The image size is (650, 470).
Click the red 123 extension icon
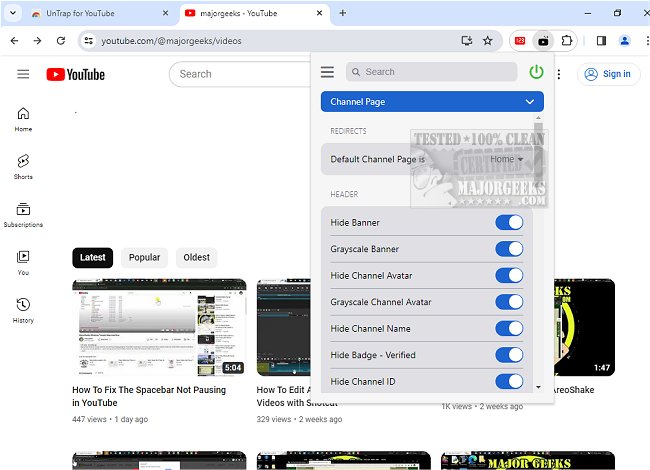point(520,41)
